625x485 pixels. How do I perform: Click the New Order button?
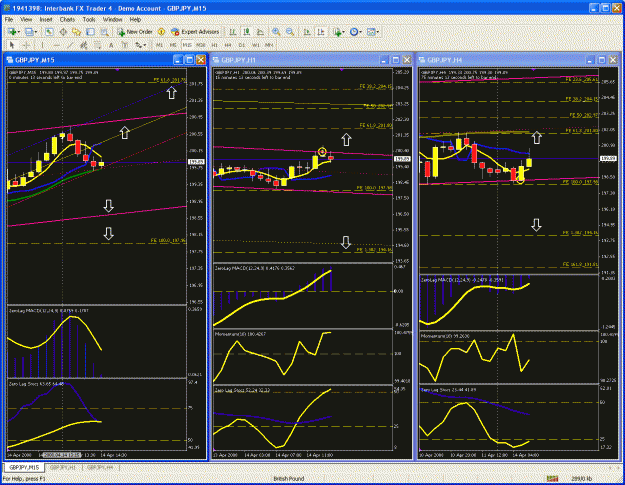[x=135, y=32]
